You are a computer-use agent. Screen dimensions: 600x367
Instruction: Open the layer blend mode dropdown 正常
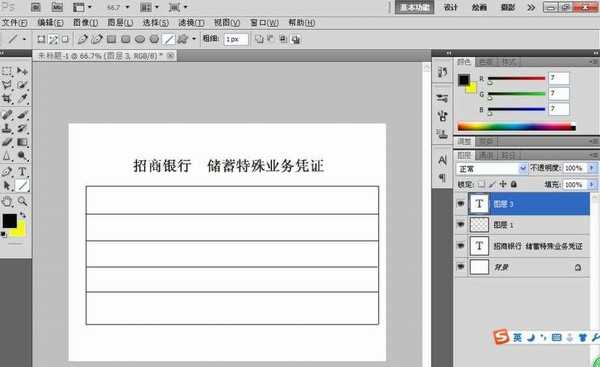tap(491, 169)
